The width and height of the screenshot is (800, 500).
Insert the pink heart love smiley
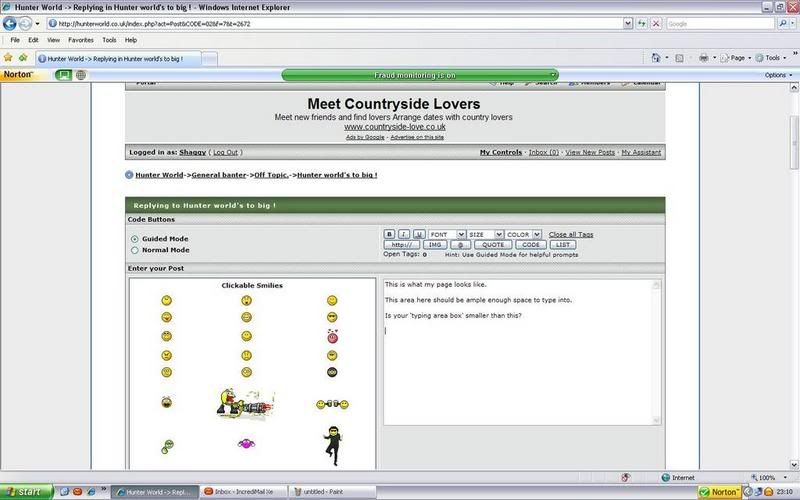pos(332,337)
